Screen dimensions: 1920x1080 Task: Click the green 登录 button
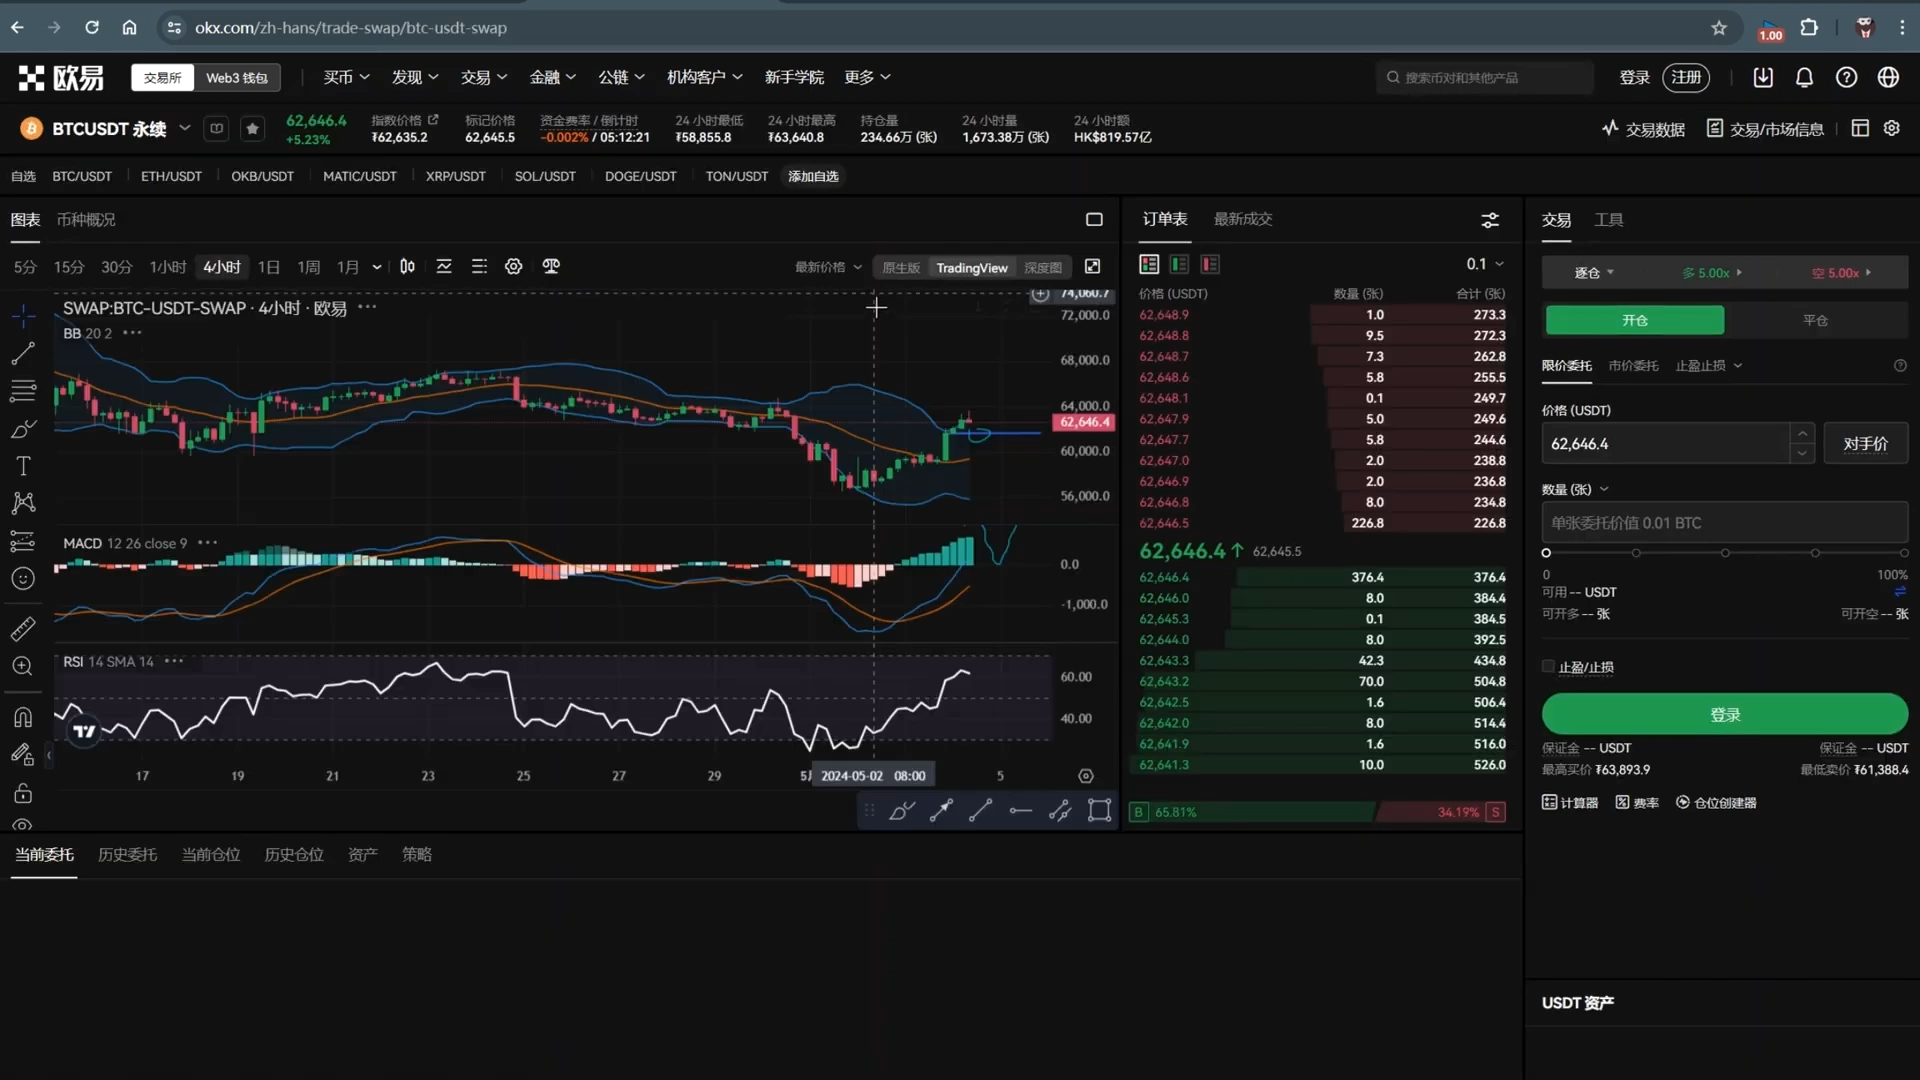[1724, 714]
